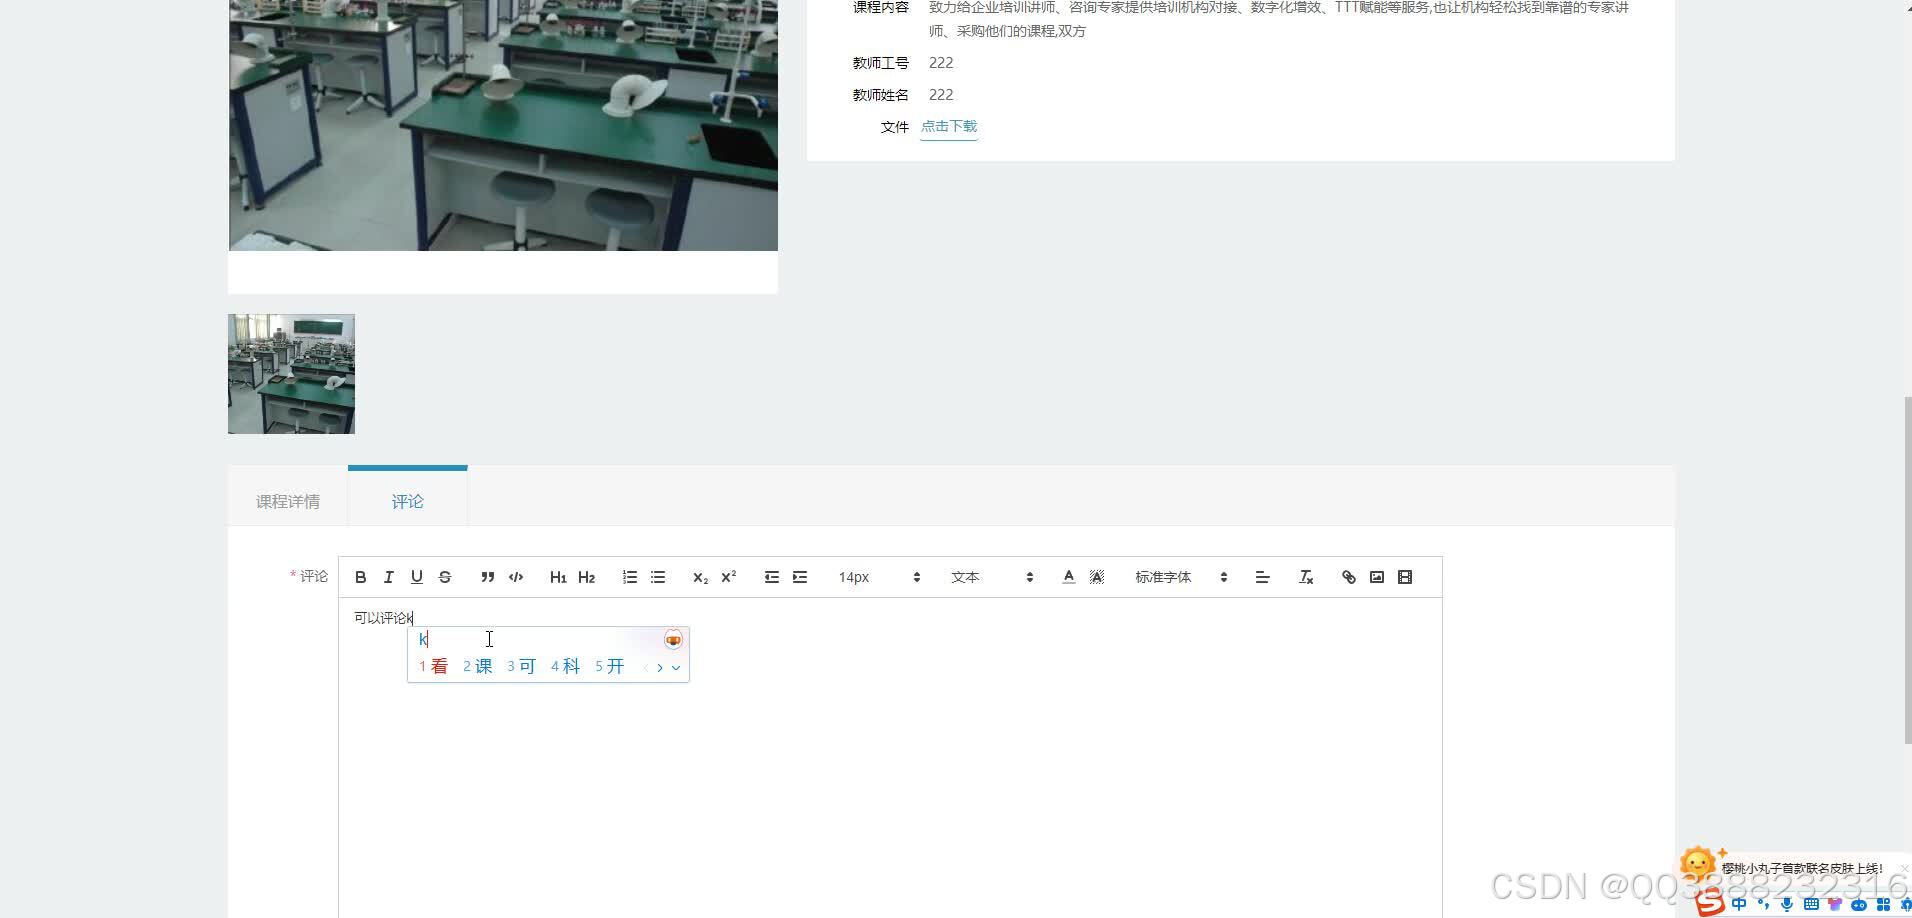
Task: Insert an image into the comment
Action: (x=1377, y=577)
